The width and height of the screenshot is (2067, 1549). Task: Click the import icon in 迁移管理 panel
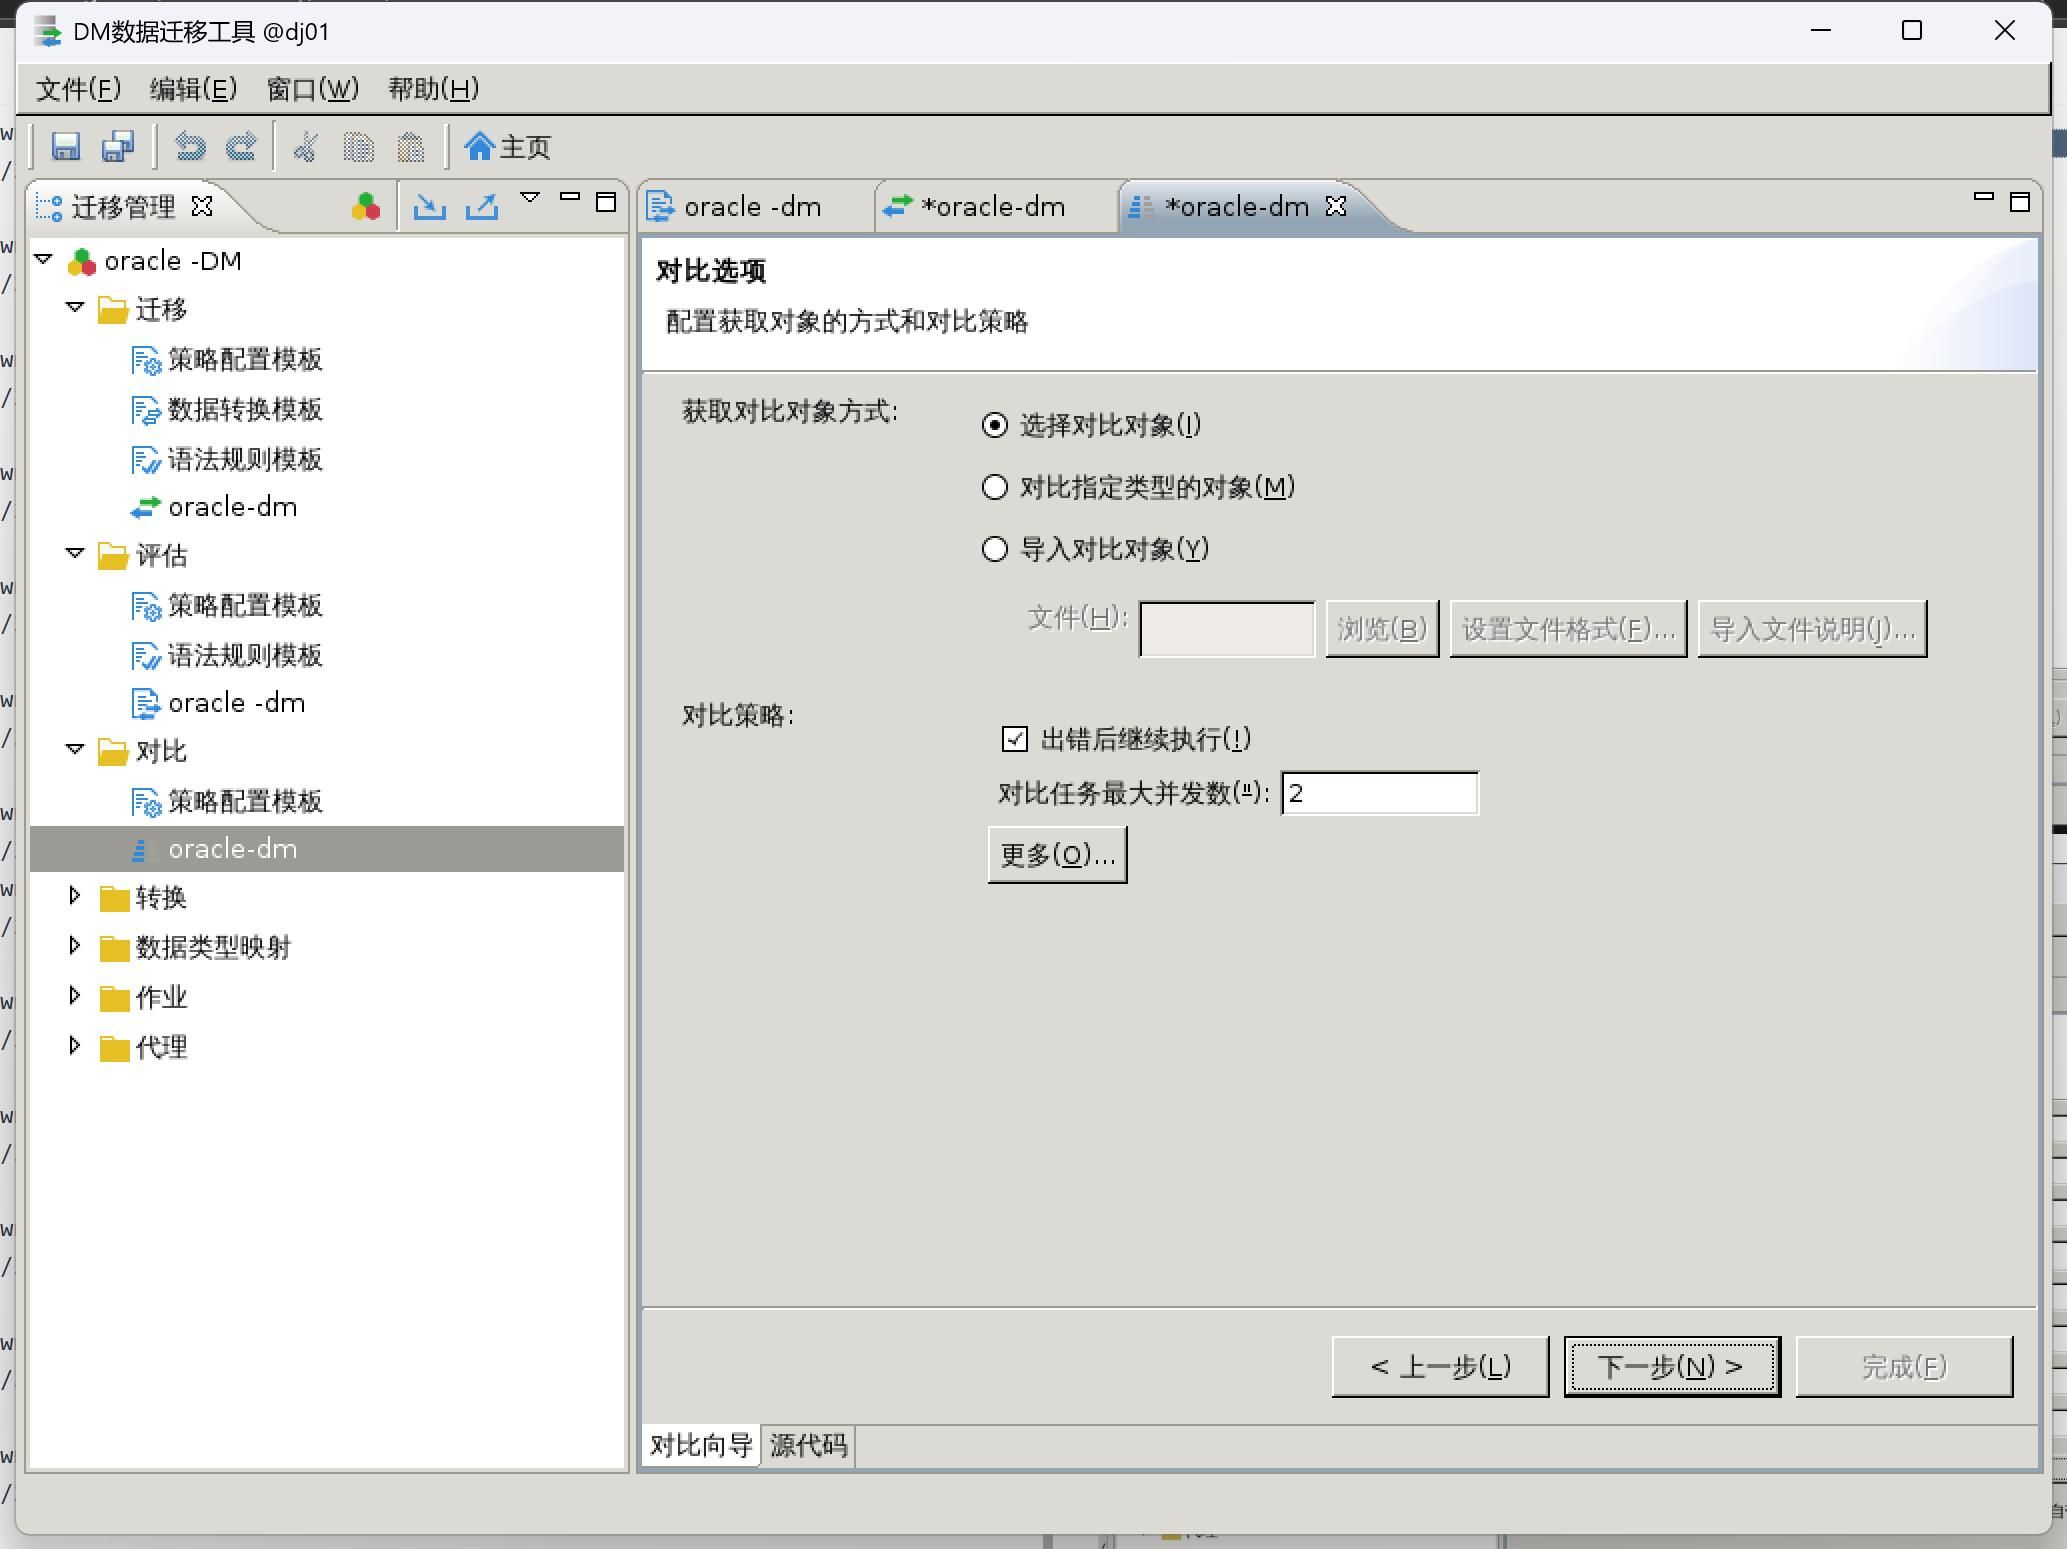point(429,206)
